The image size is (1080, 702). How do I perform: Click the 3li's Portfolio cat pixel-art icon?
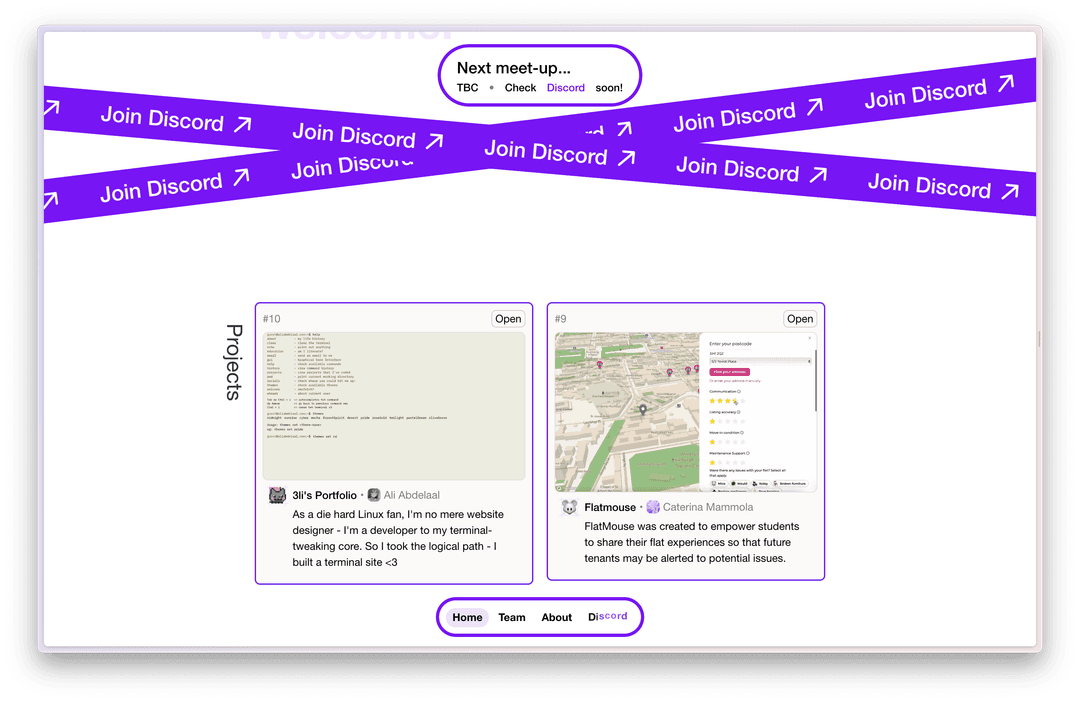pos(277,495)
